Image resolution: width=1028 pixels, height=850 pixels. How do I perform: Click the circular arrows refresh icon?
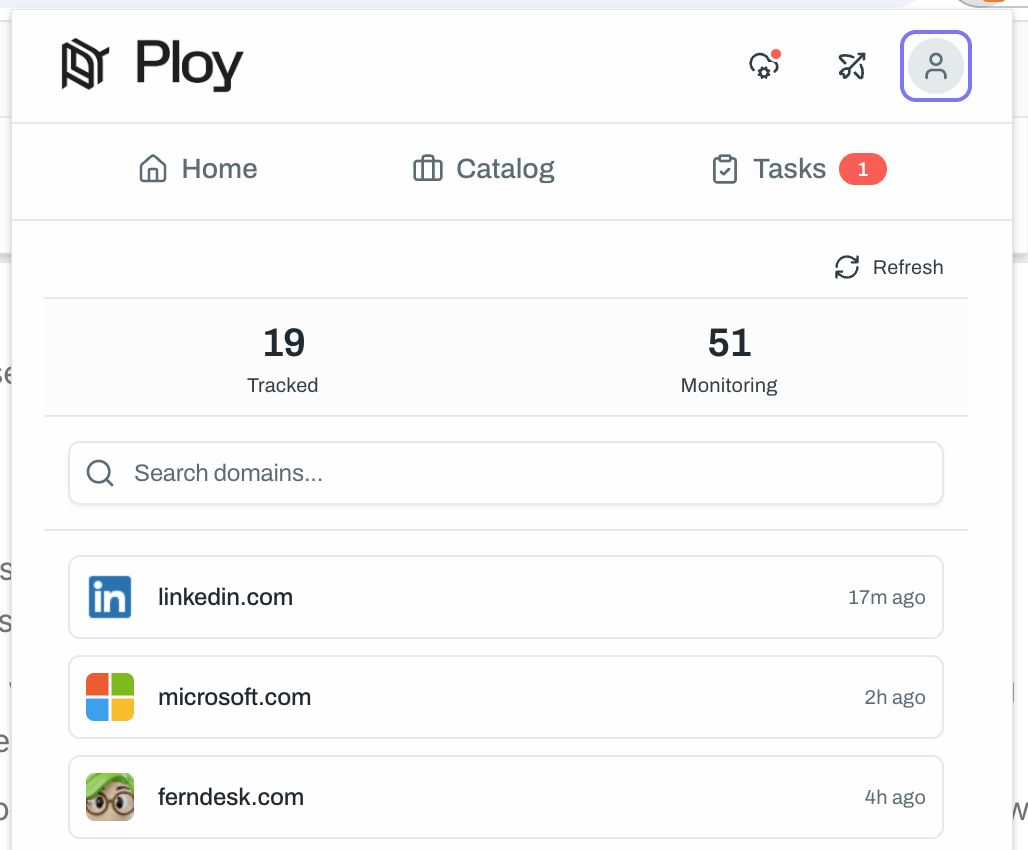pyautogui.click(x=847, y=267)
